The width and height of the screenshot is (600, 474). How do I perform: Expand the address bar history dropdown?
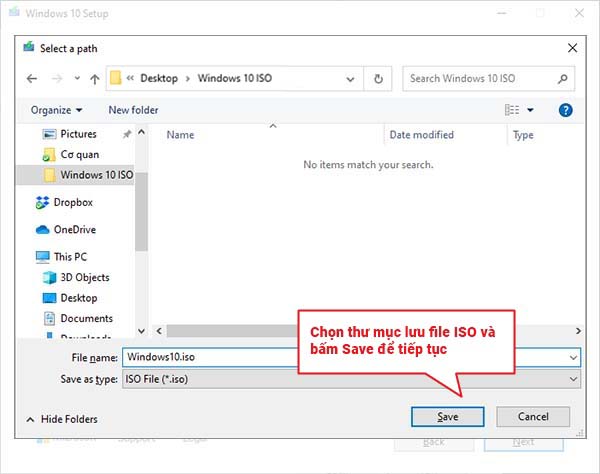point(350,79)
